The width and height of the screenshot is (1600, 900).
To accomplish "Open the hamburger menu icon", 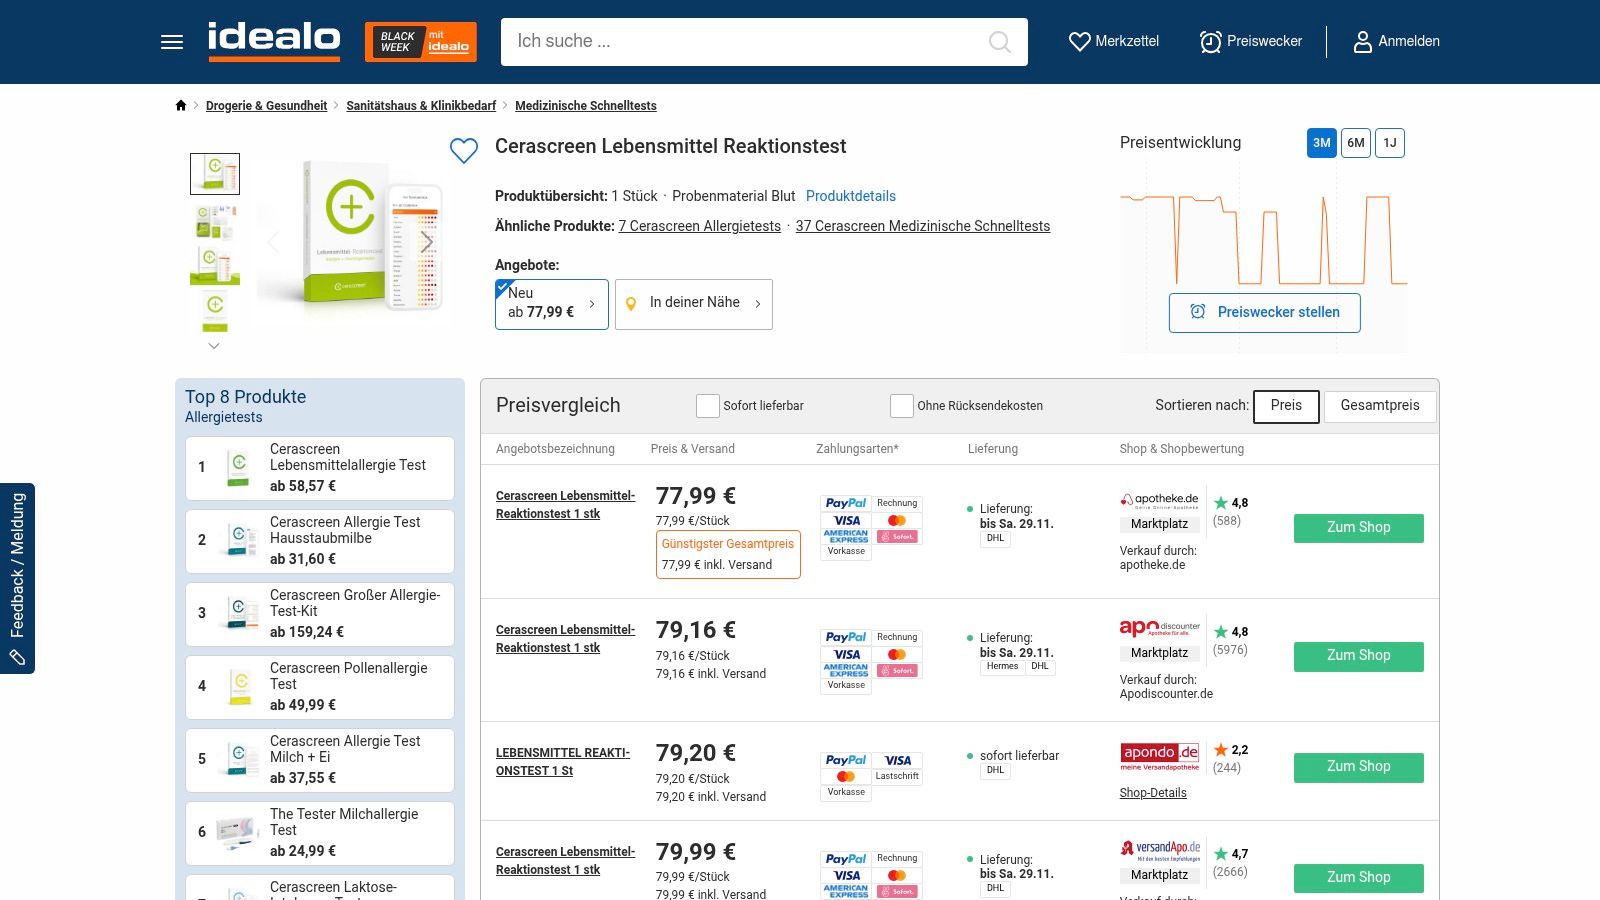I will coord(172,42).
